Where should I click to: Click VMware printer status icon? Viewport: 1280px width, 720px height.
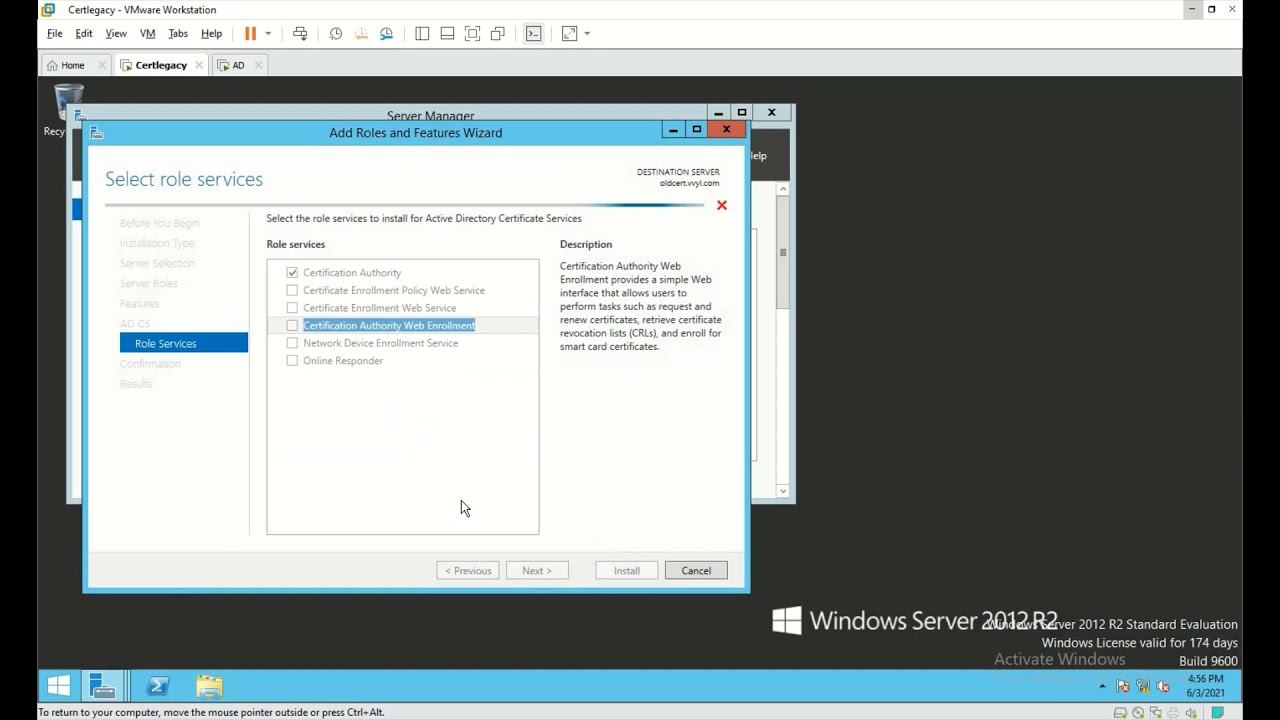[1173, 713]
